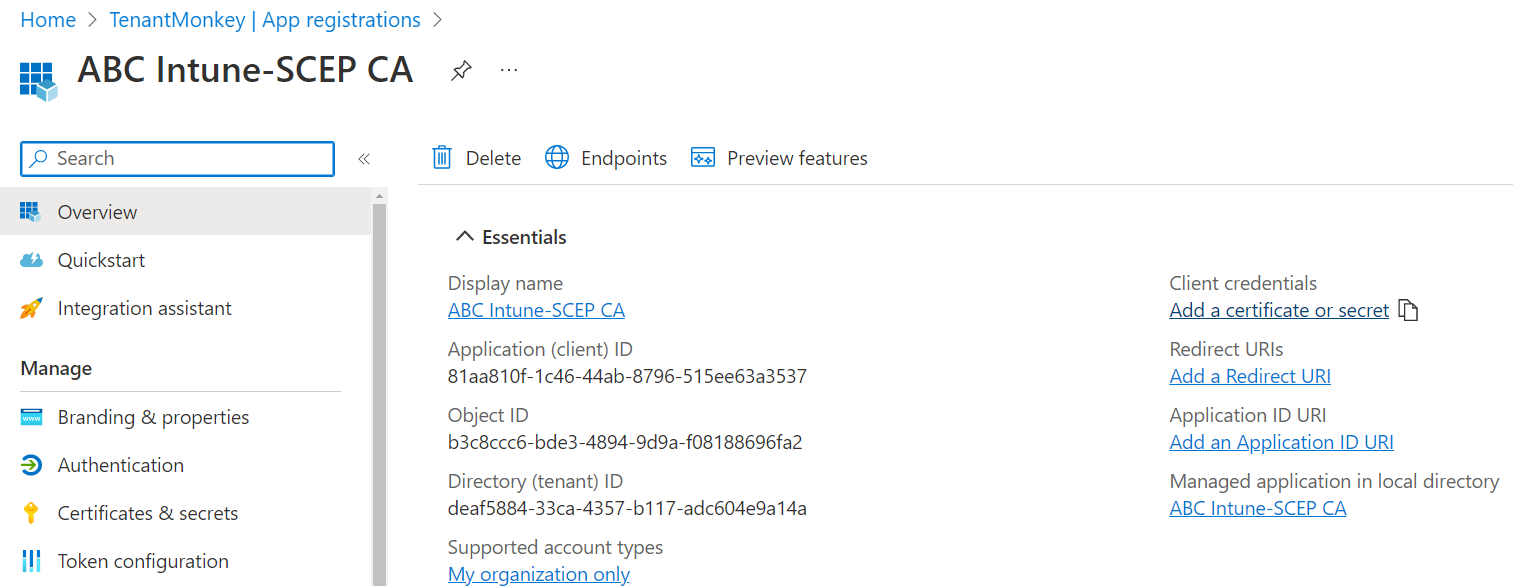Collapse the left sidebar menu

364,159
